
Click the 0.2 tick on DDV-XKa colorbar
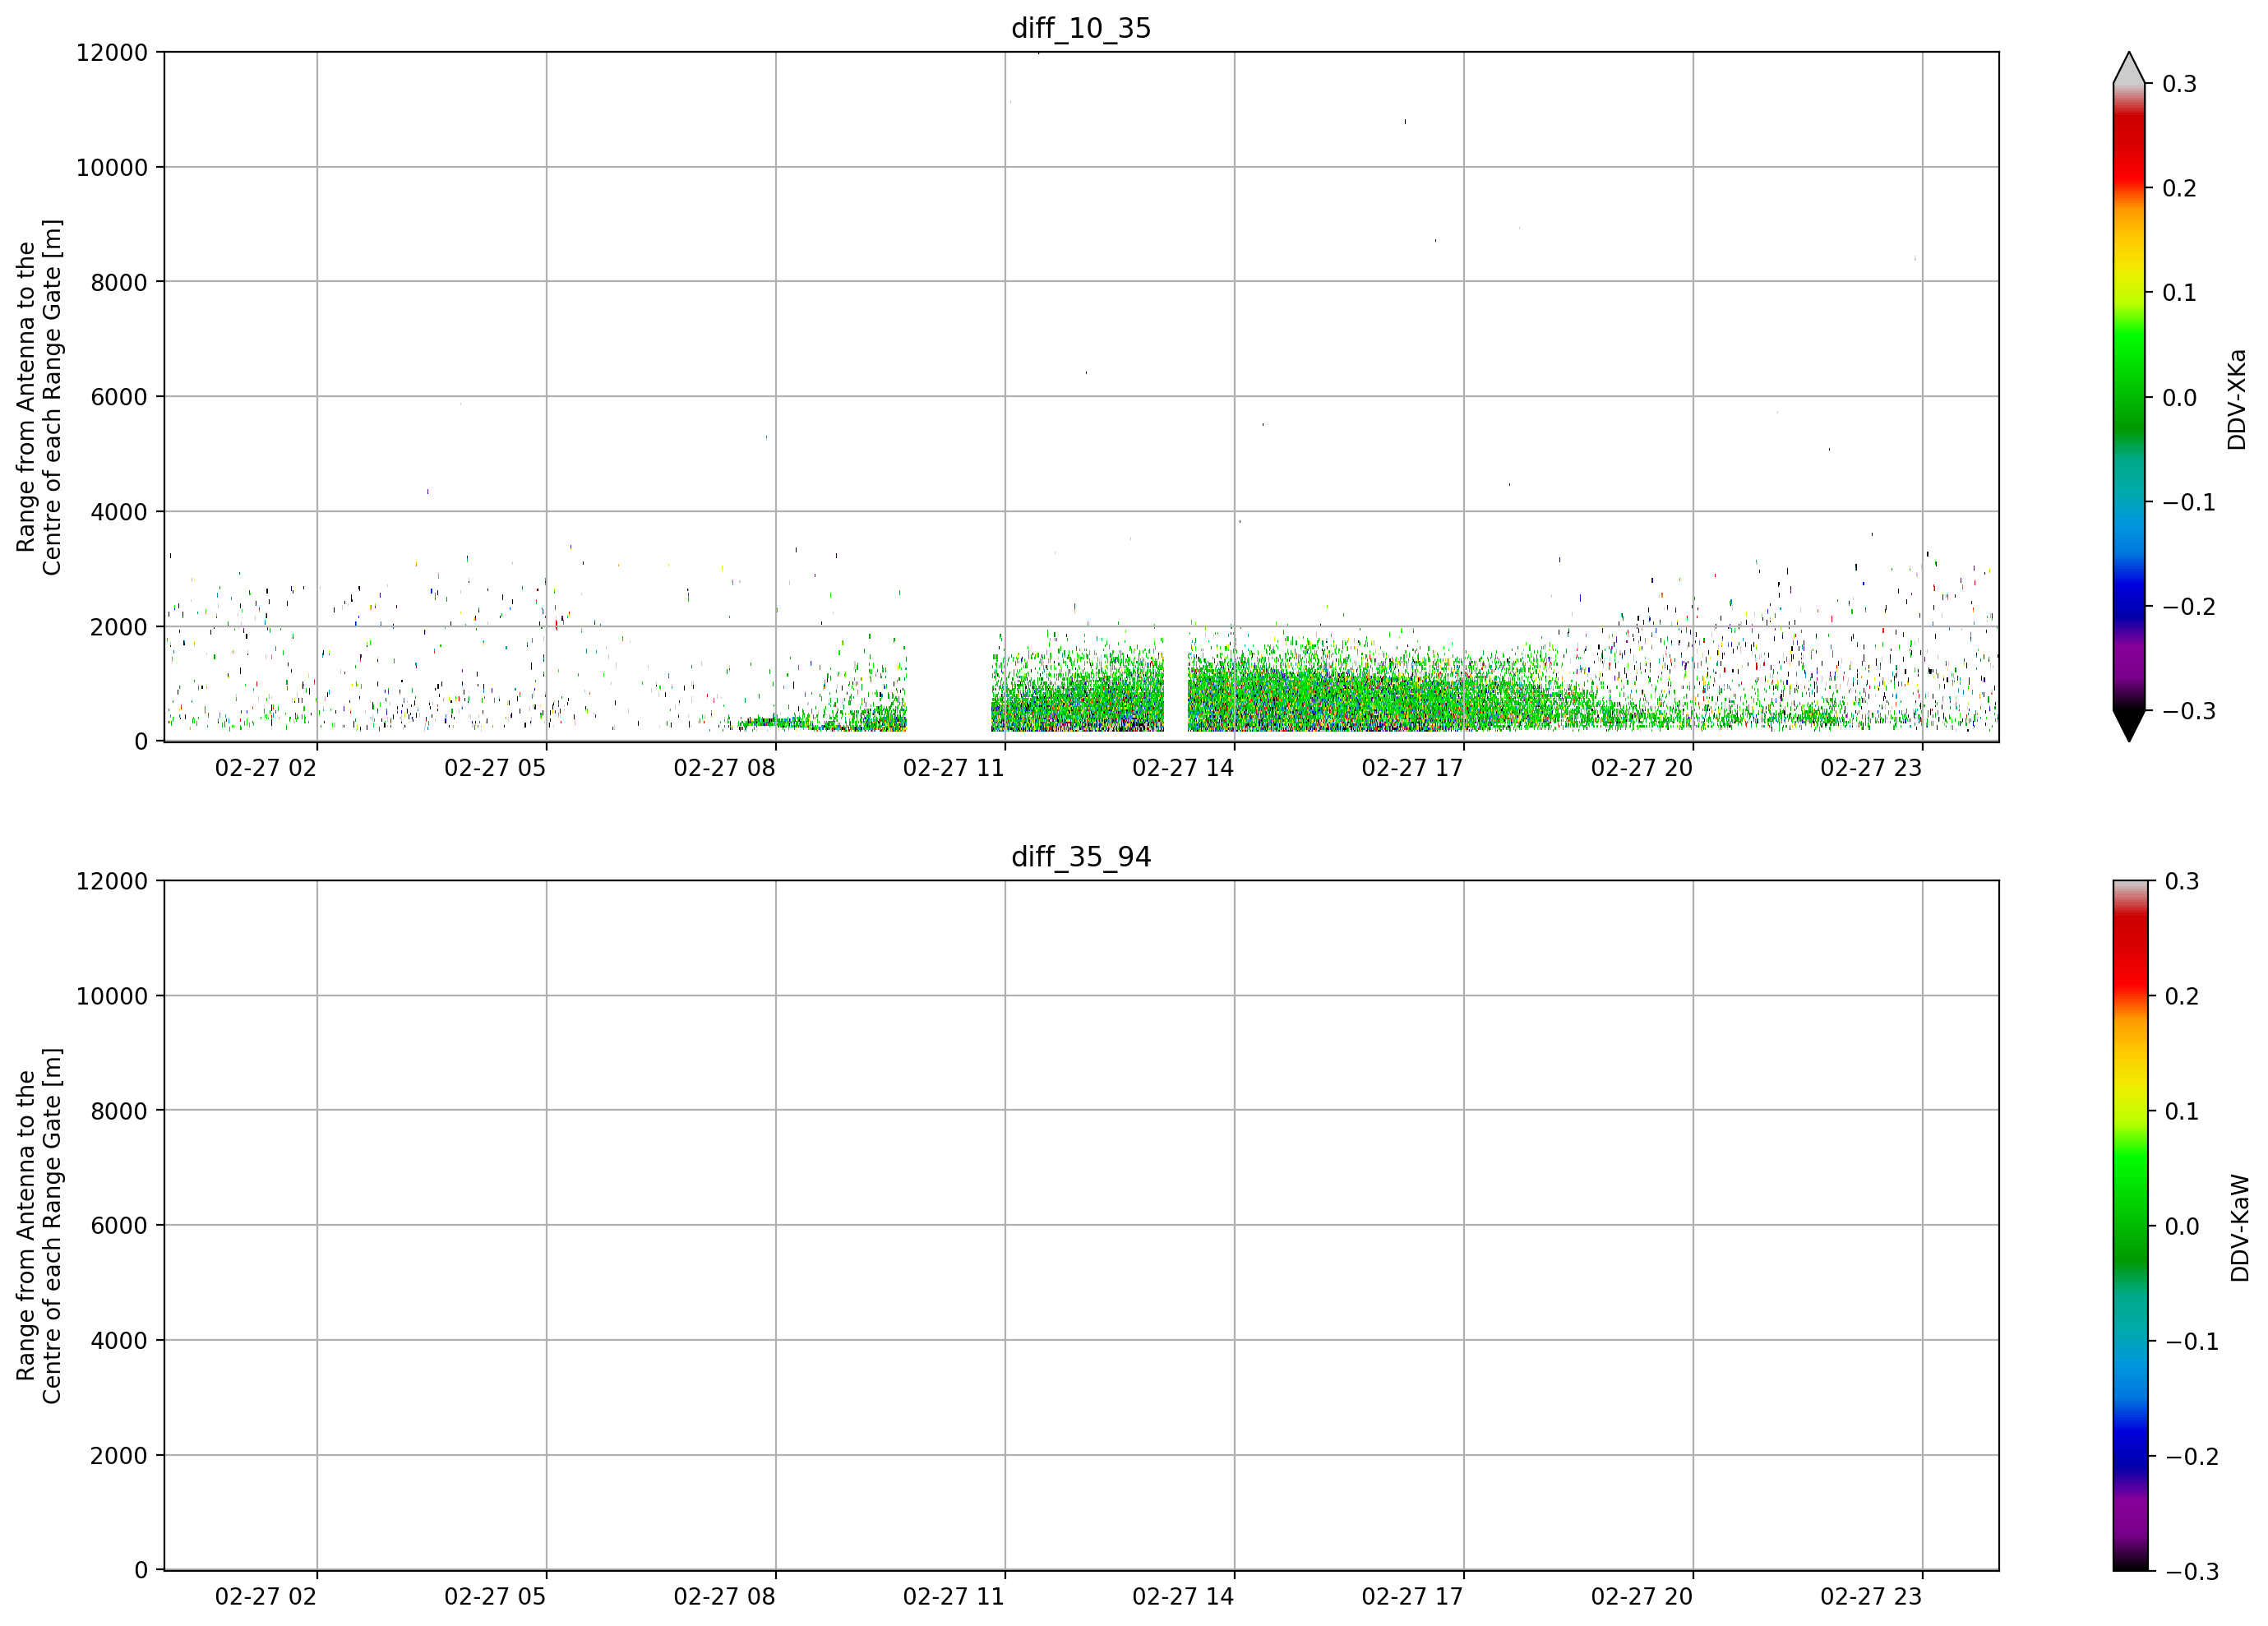(x=2179, y=188)
